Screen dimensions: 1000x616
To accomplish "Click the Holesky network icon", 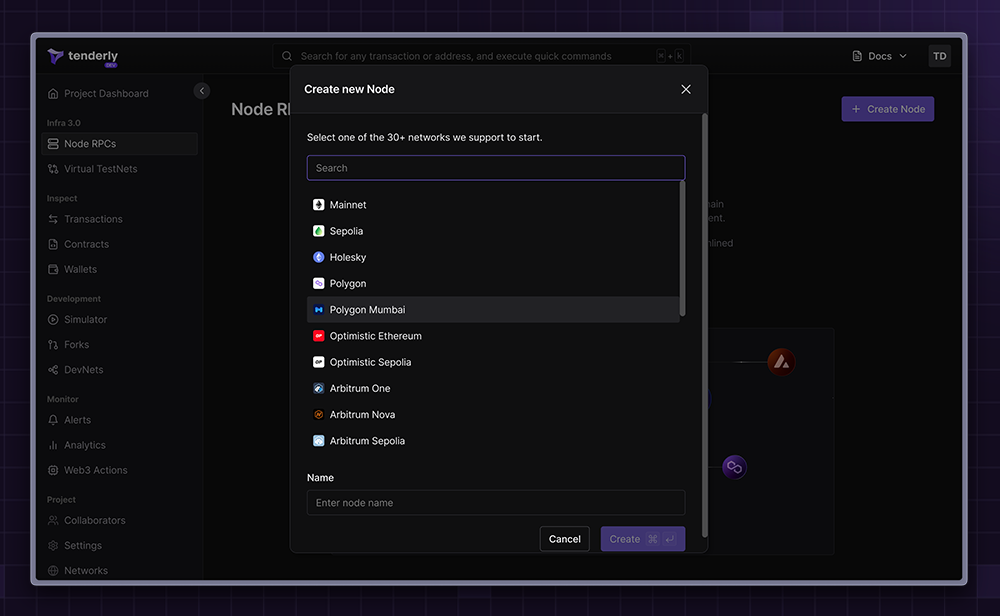I will point(319,257).
